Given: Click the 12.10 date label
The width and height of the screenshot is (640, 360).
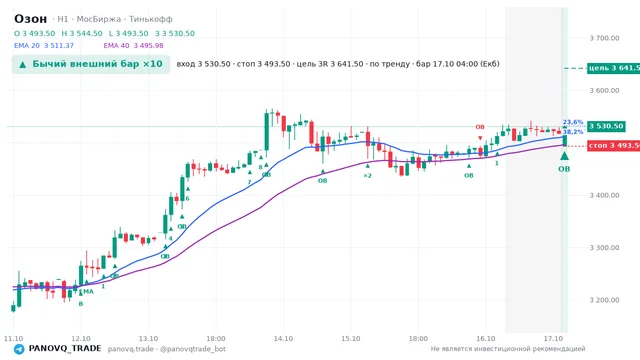Looking at the screenshot, I should pyautogui.click(x=81, y=339).
